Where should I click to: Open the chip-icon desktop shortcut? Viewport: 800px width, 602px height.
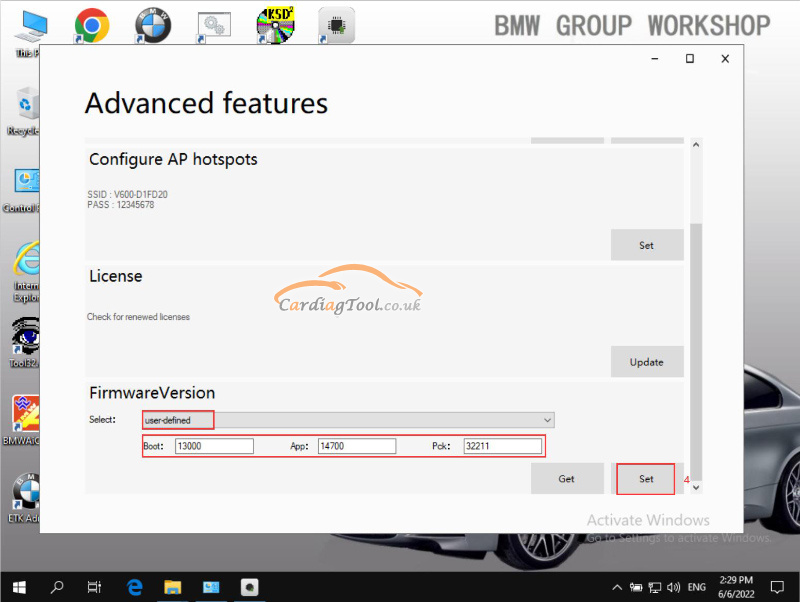[336, 25]
